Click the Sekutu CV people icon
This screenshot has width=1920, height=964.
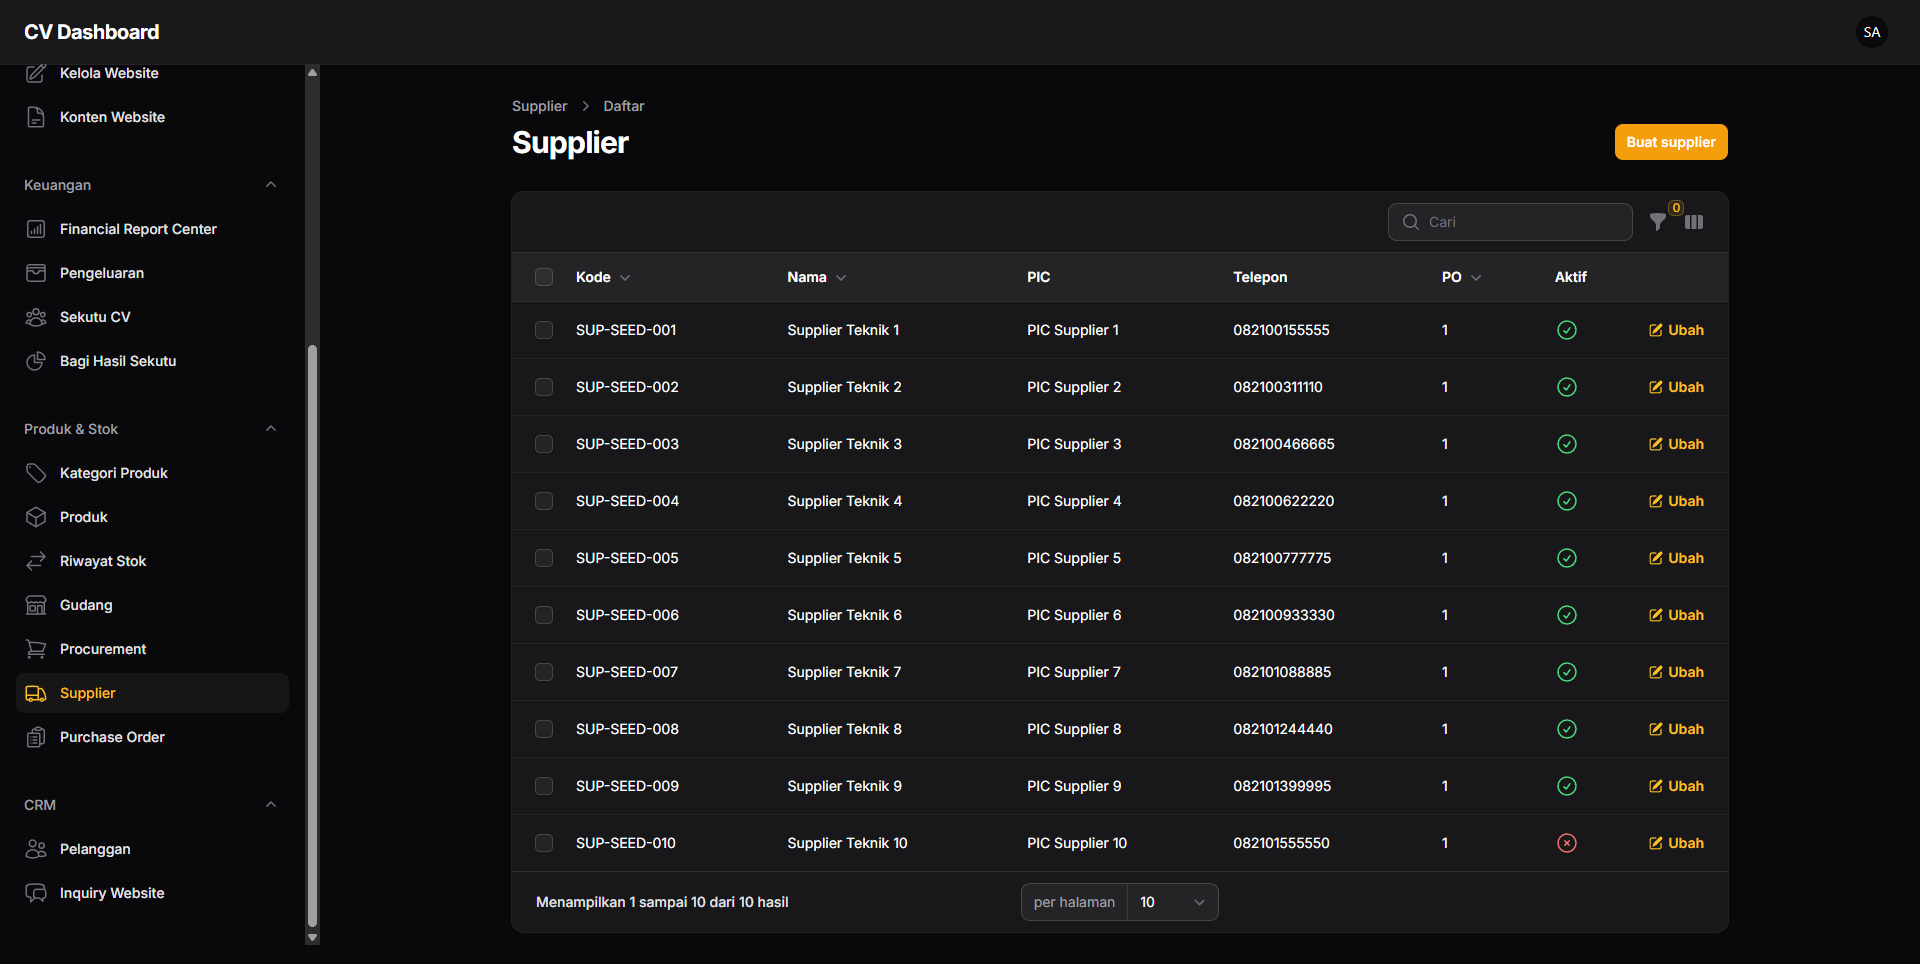coord(36,317)
